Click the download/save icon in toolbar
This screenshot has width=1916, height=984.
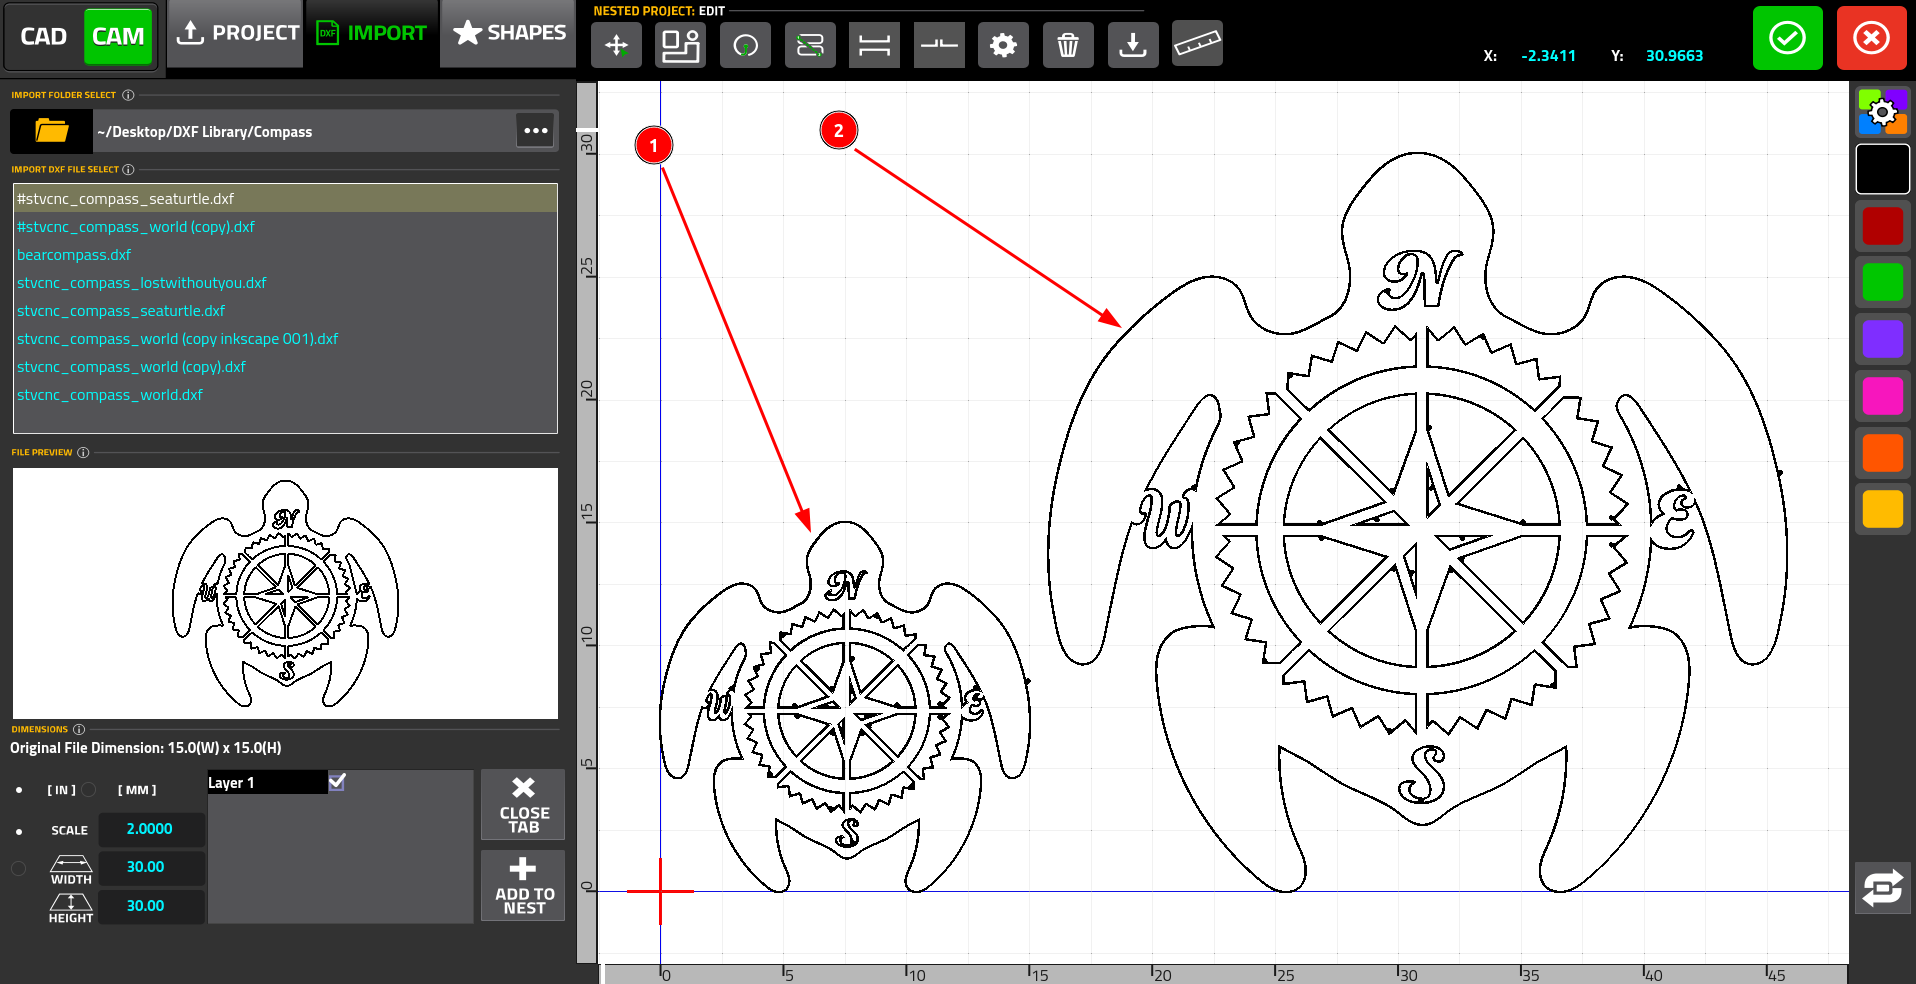(x=1132, y=45)
